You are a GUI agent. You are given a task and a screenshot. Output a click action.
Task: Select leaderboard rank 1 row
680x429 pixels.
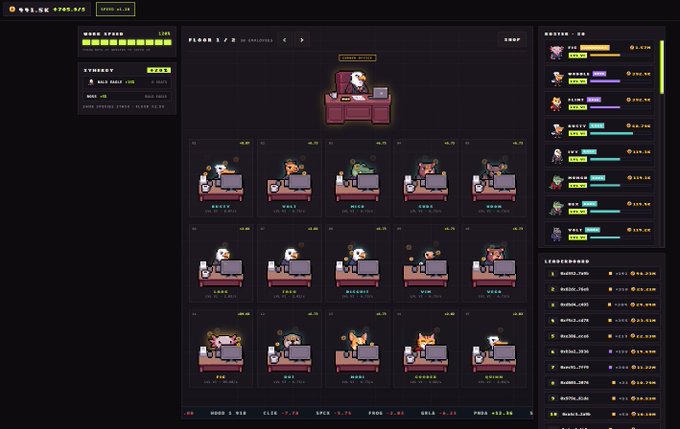pyautogui.click(x=602, y=274)
